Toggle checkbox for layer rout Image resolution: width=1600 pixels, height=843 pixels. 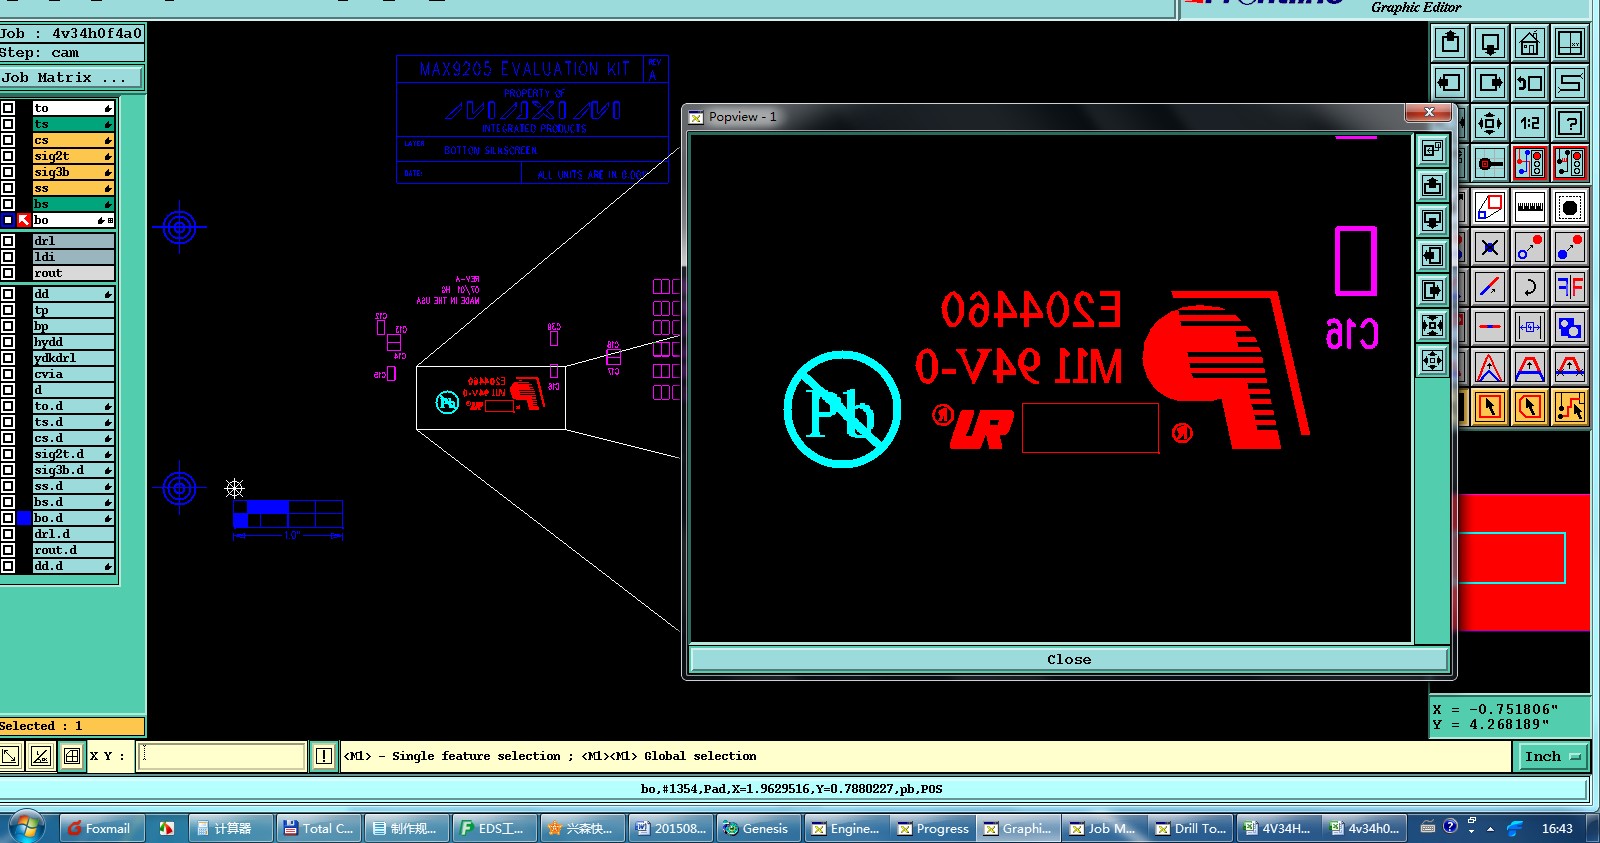pyautogui.click(x=8, y=273)
